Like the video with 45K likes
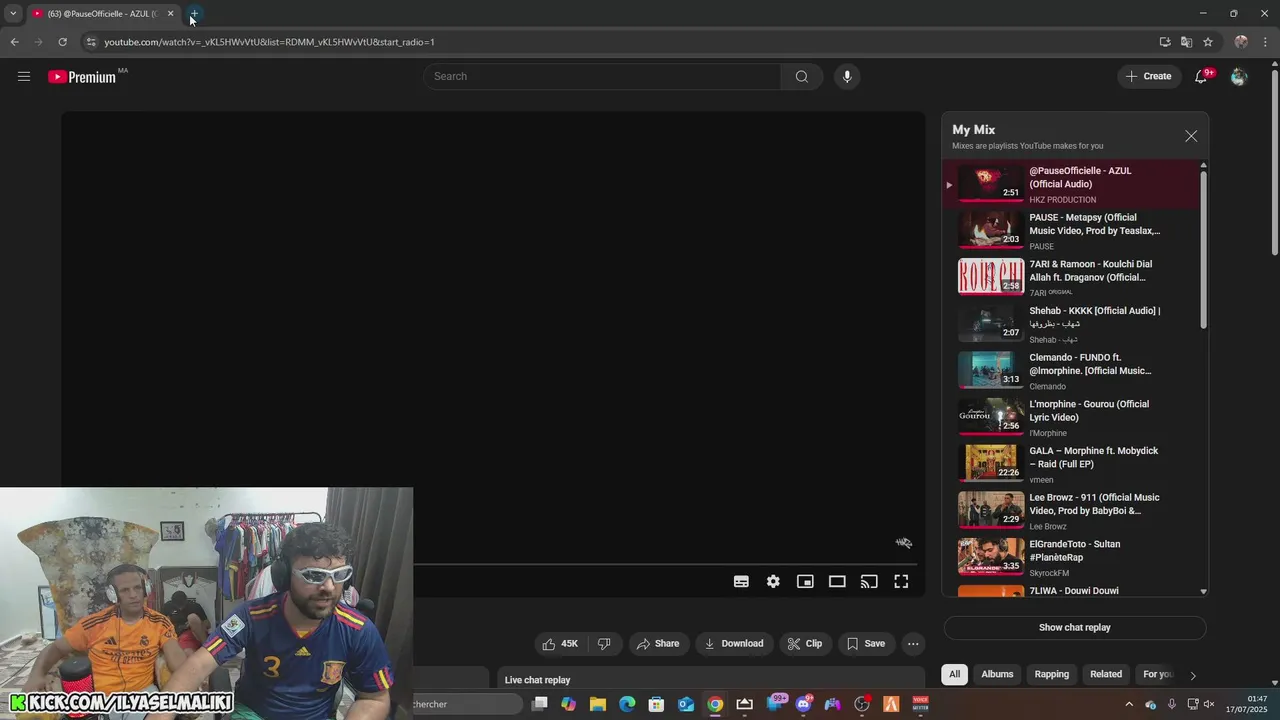1280x720 pixels. click(x=560, y=644)
